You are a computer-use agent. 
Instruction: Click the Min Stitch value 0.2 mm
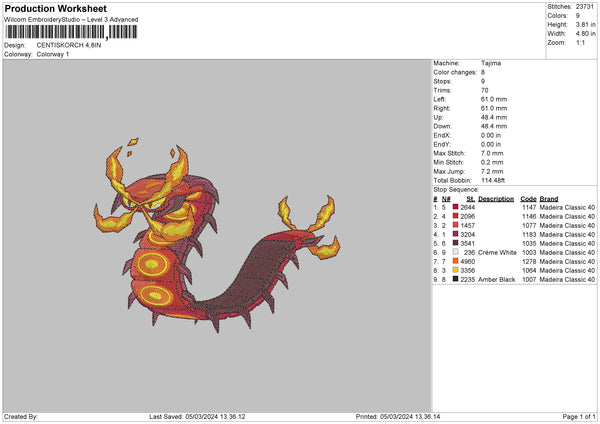coord(492,162)
